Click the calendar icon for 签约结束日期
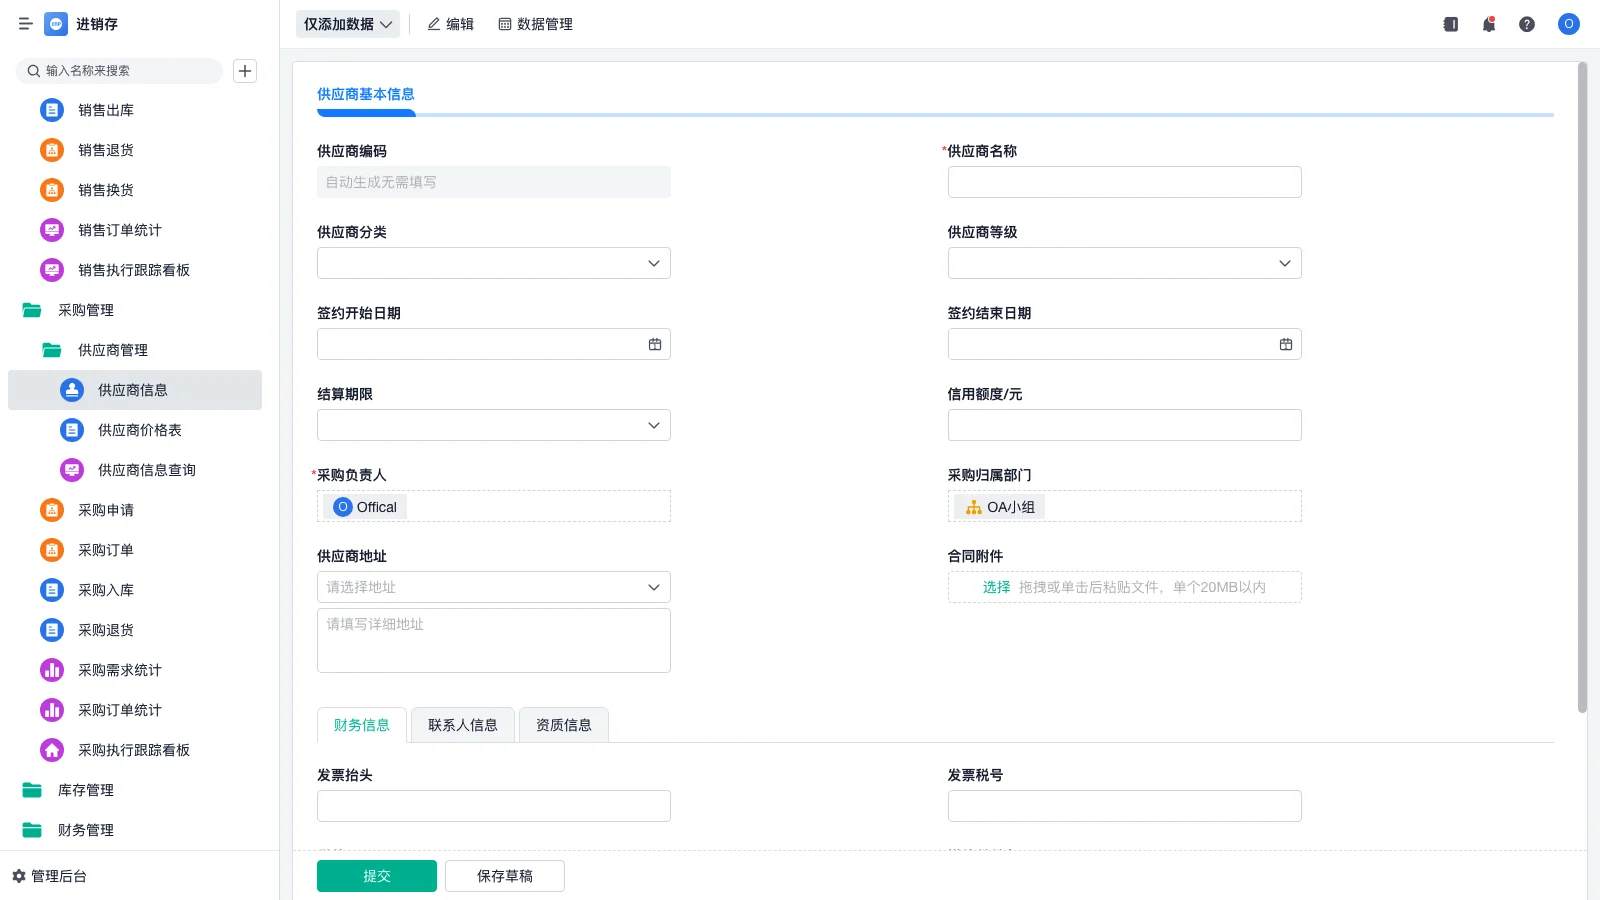 1285,343
